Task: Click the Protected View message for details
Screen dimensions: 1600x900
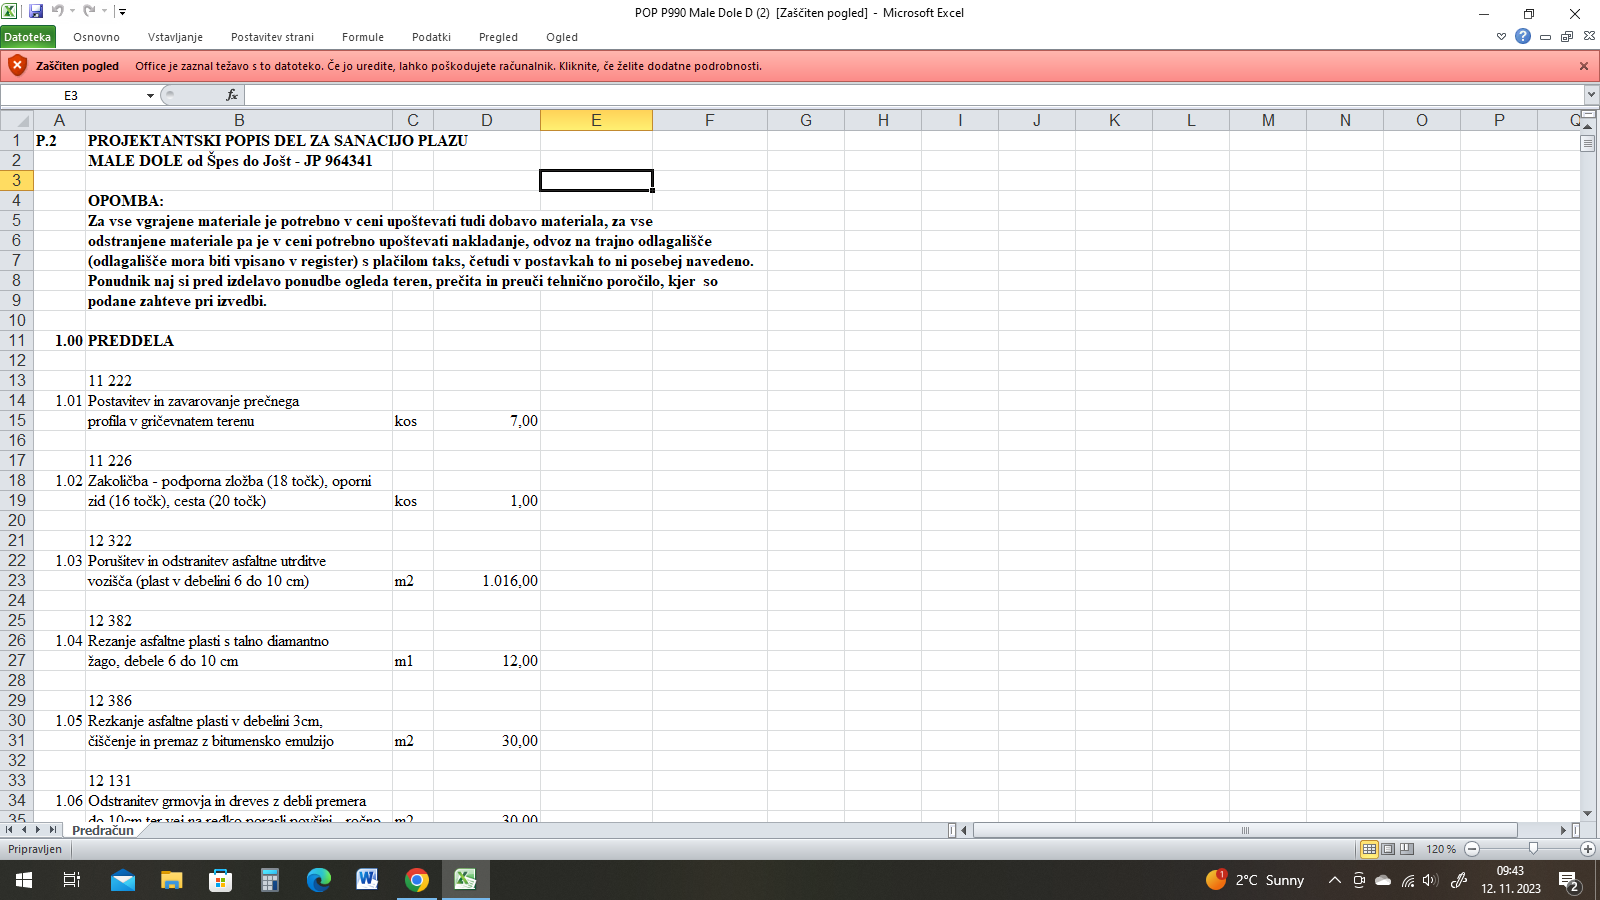Action: [448, 66]
